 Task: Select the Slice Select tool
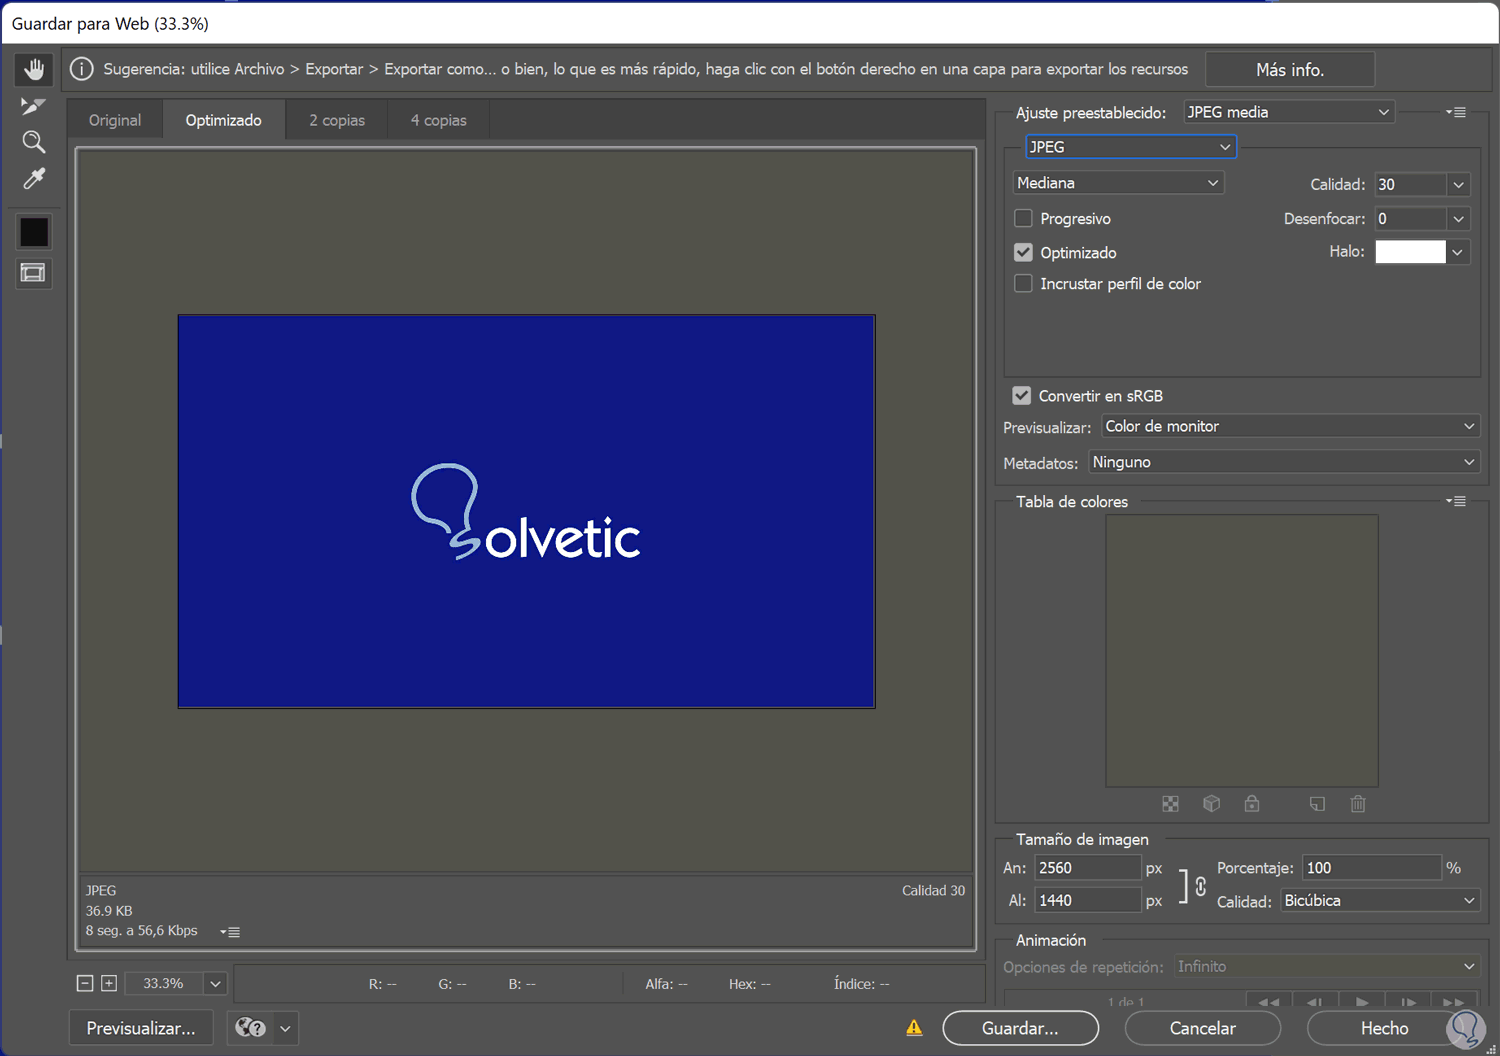[34, 106]
